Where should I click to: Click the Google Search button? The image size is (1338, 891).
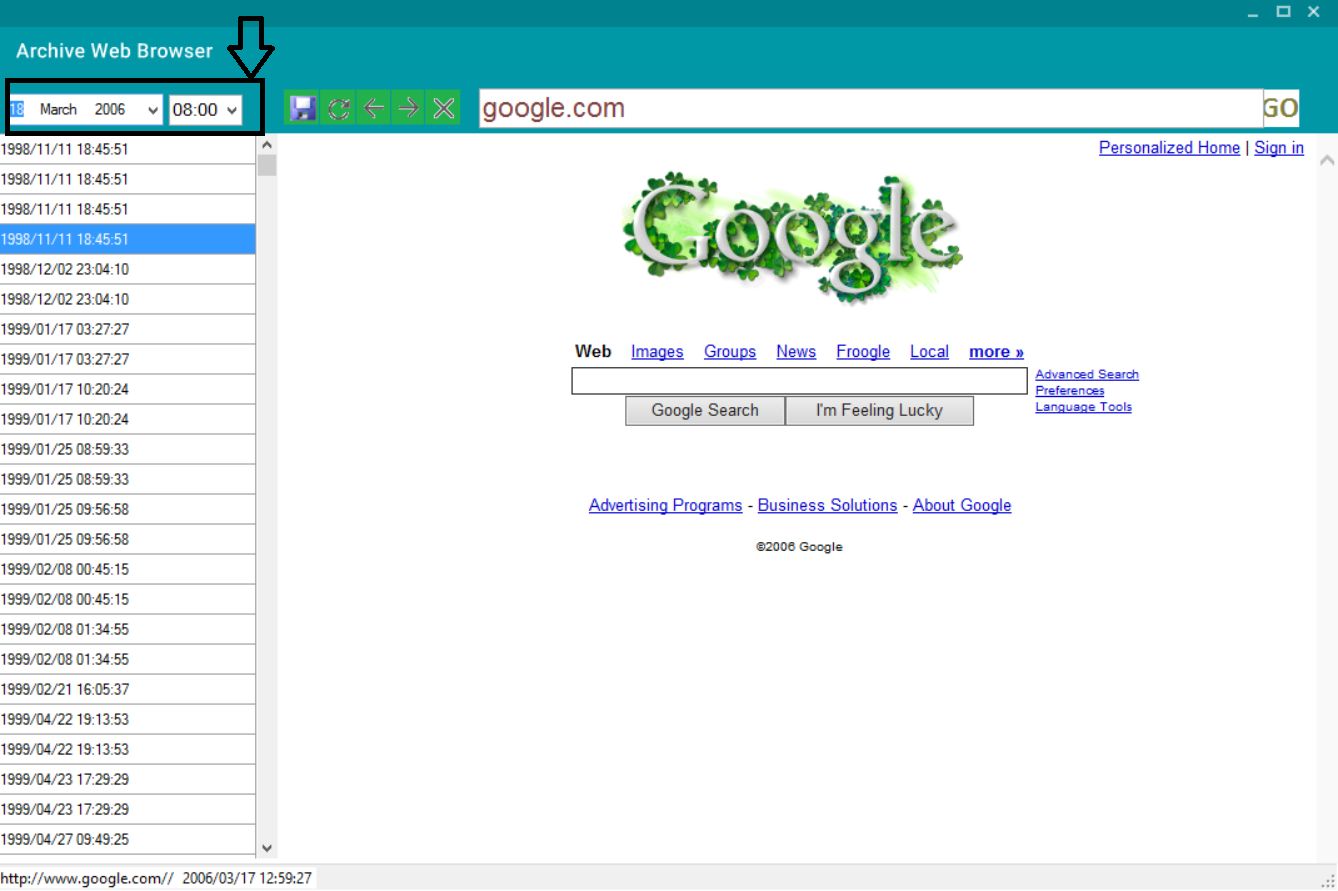pos(705,410)
